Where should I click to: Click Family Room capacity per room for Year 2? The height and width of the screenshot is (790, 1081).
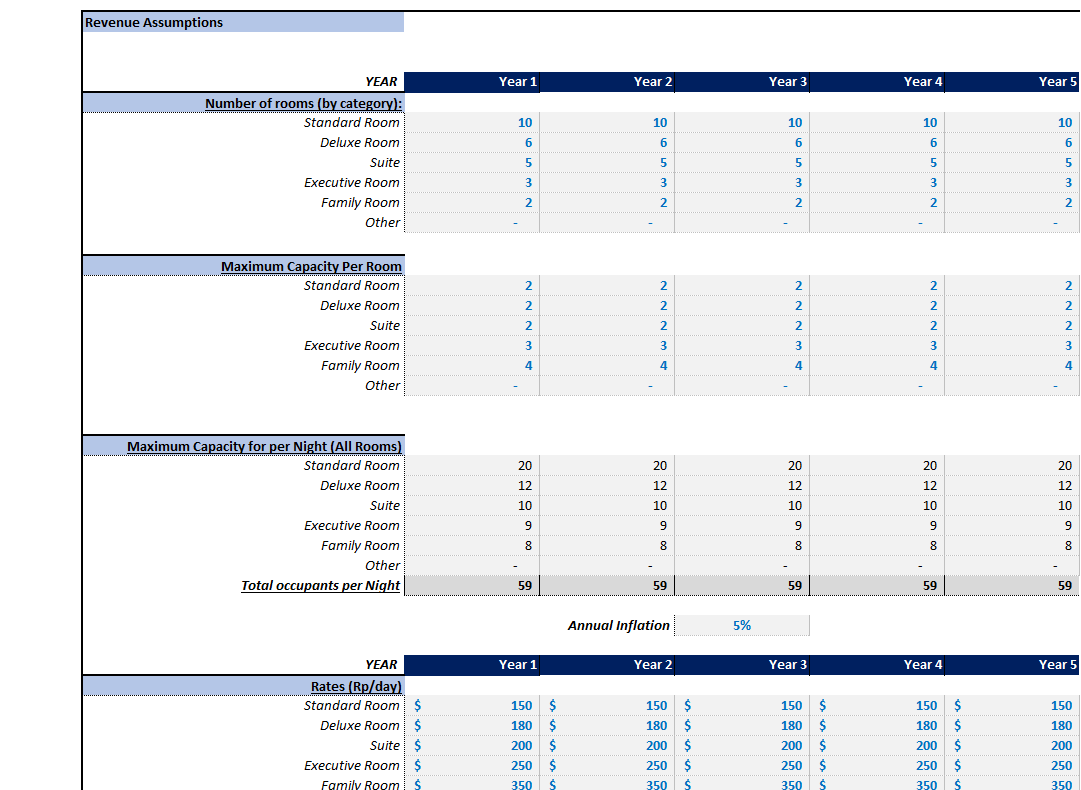click(607, 365)
